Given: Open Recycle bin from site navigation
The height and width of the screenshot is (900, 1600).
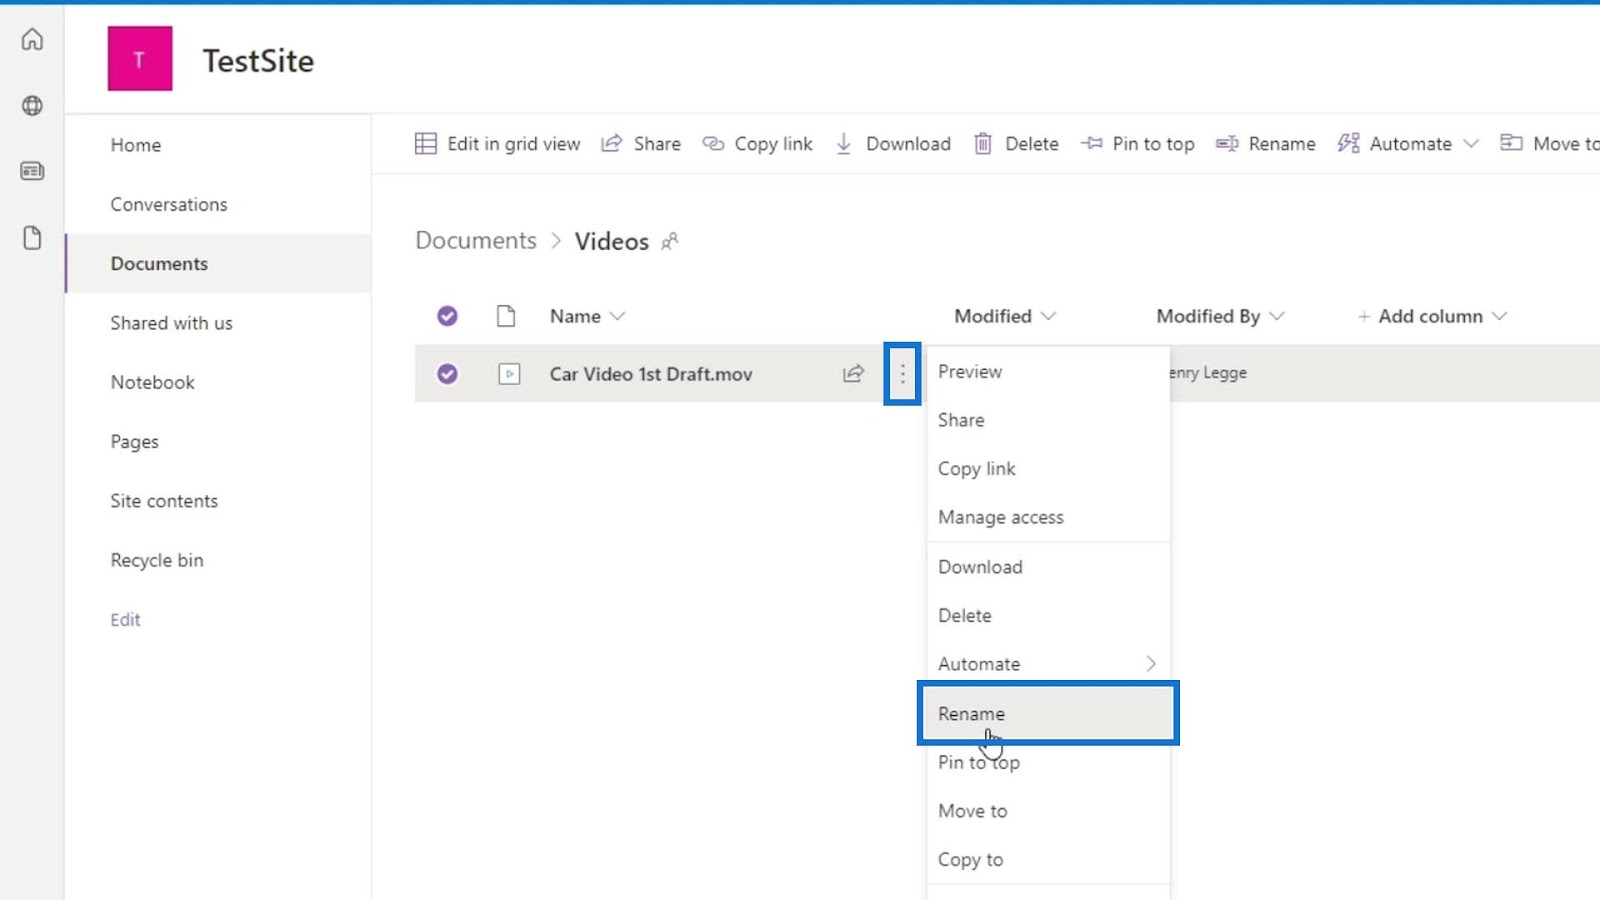Looking at the screenshot, I should pos(157,560).
